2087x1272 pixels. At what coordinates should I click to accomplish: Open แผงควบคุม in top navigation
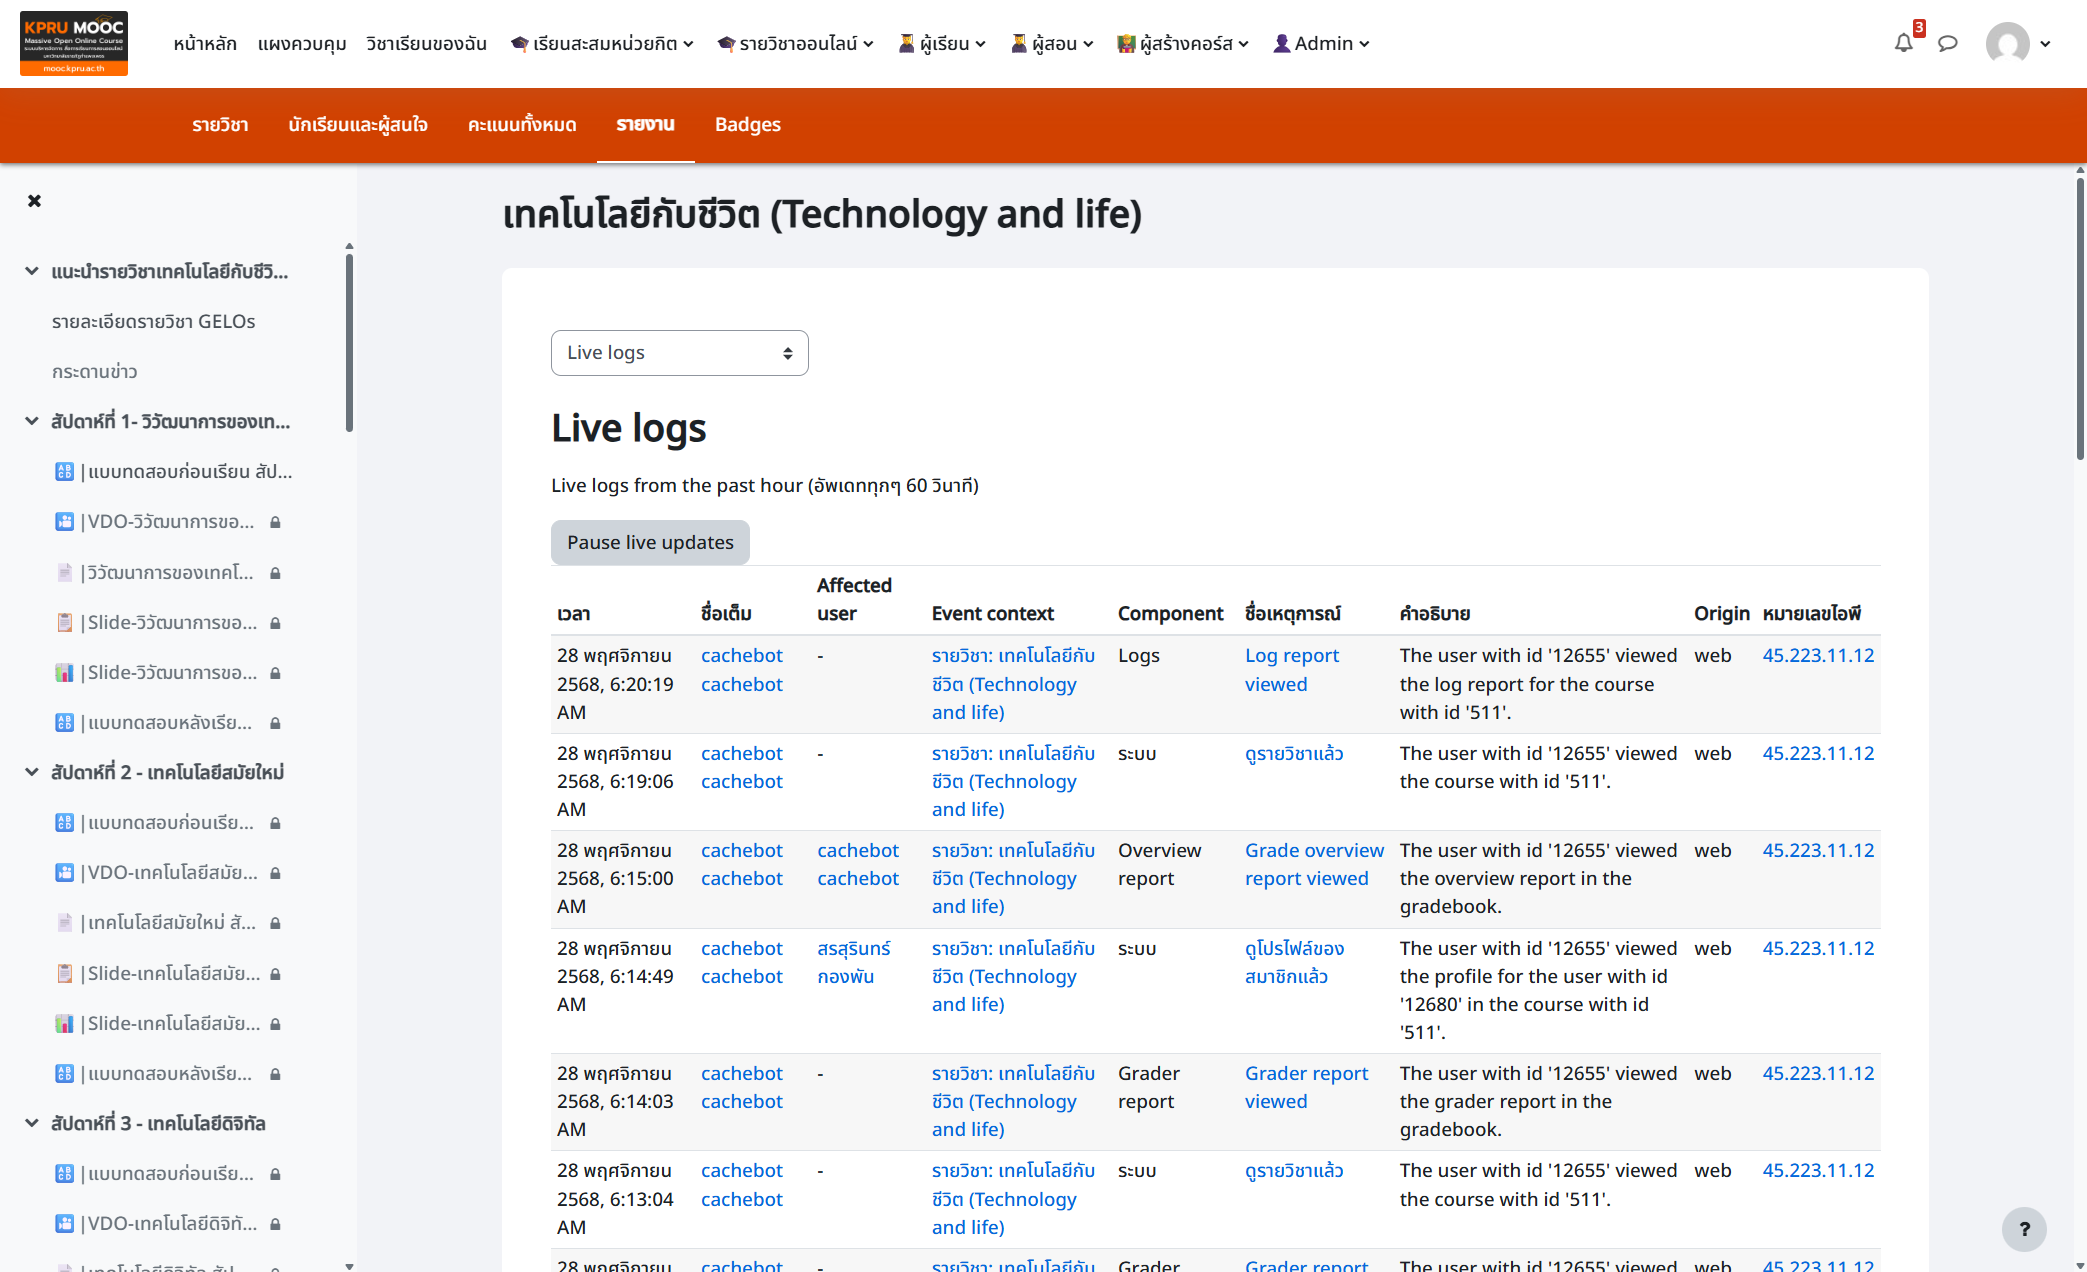(x=302, y=43)
